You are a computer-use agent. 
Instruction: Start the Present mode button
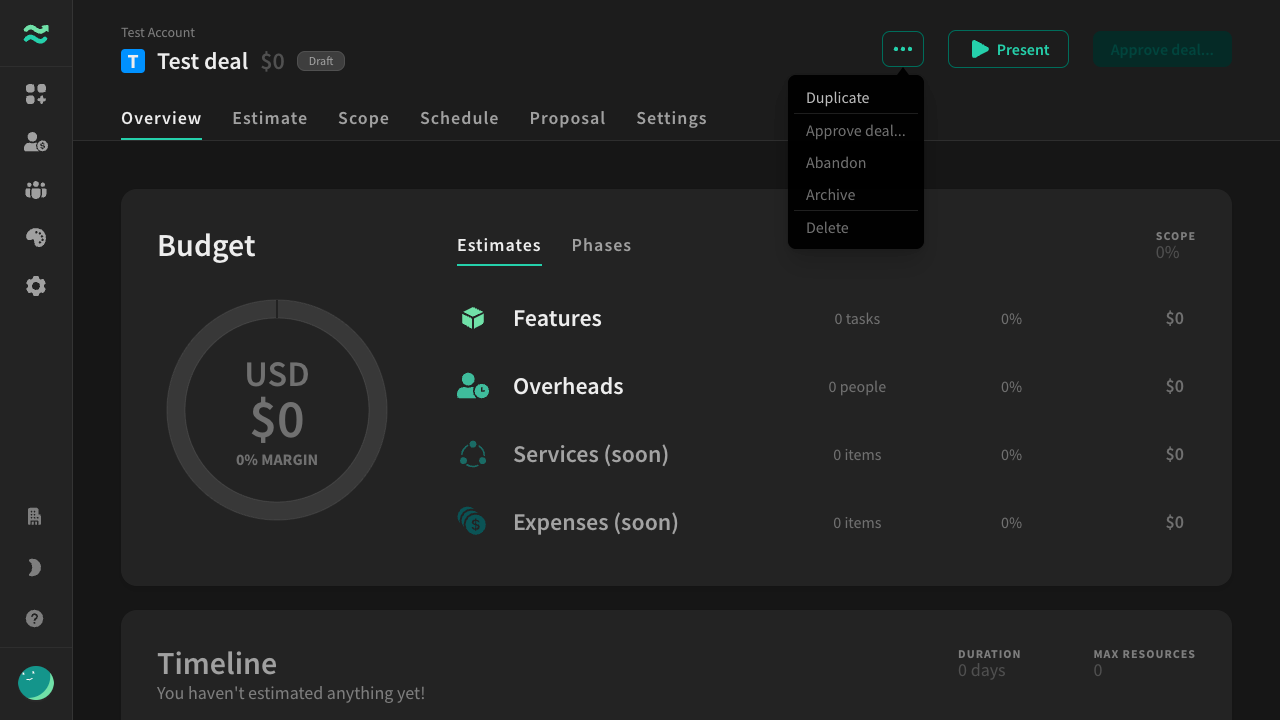click(x=1008, y=49)
